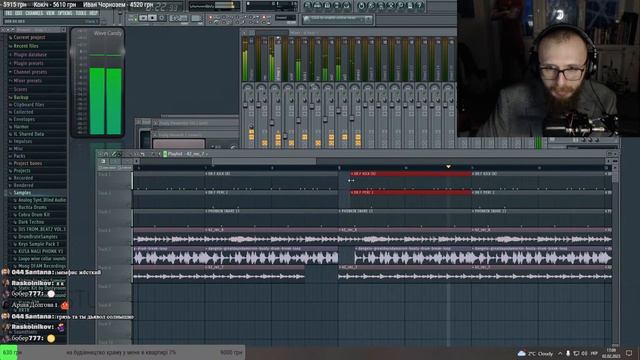640x360 pixels.
Task: Click the song time display
Action: (x=162, y=7)
